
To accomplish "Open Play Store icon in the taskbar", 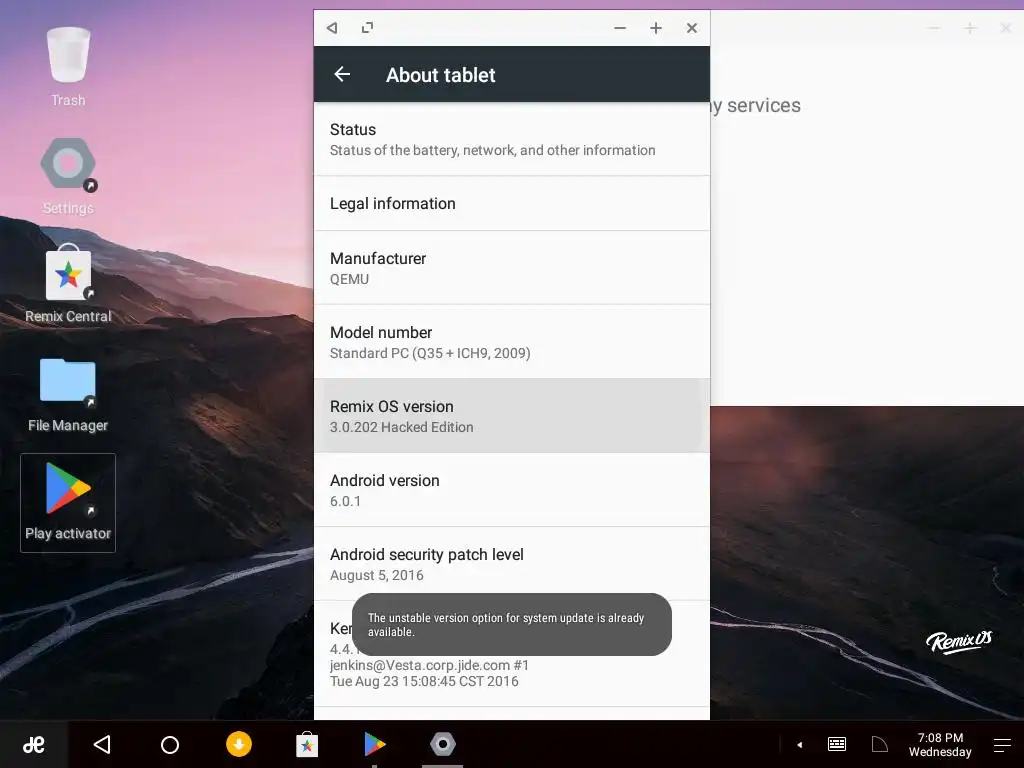I will tap(375, 744).
